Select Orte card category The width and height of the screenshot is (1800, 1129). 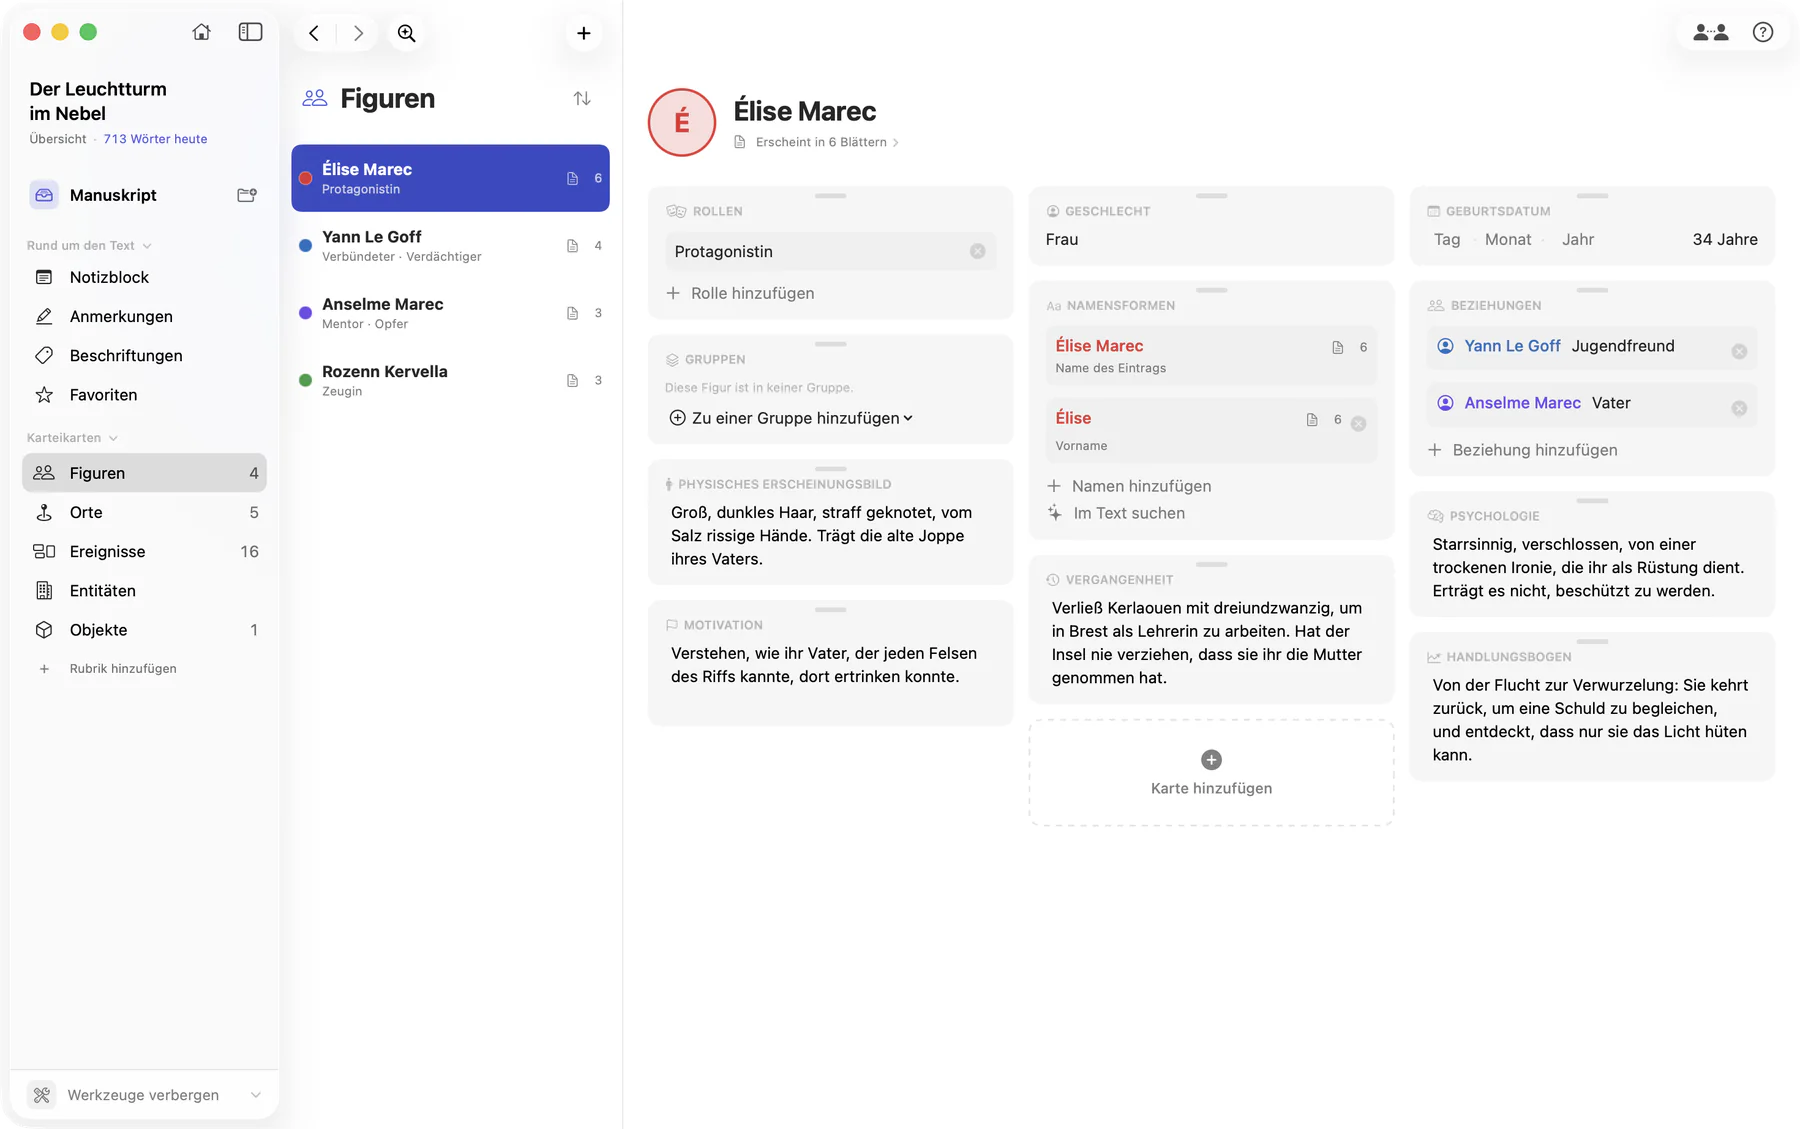(144, 512)
